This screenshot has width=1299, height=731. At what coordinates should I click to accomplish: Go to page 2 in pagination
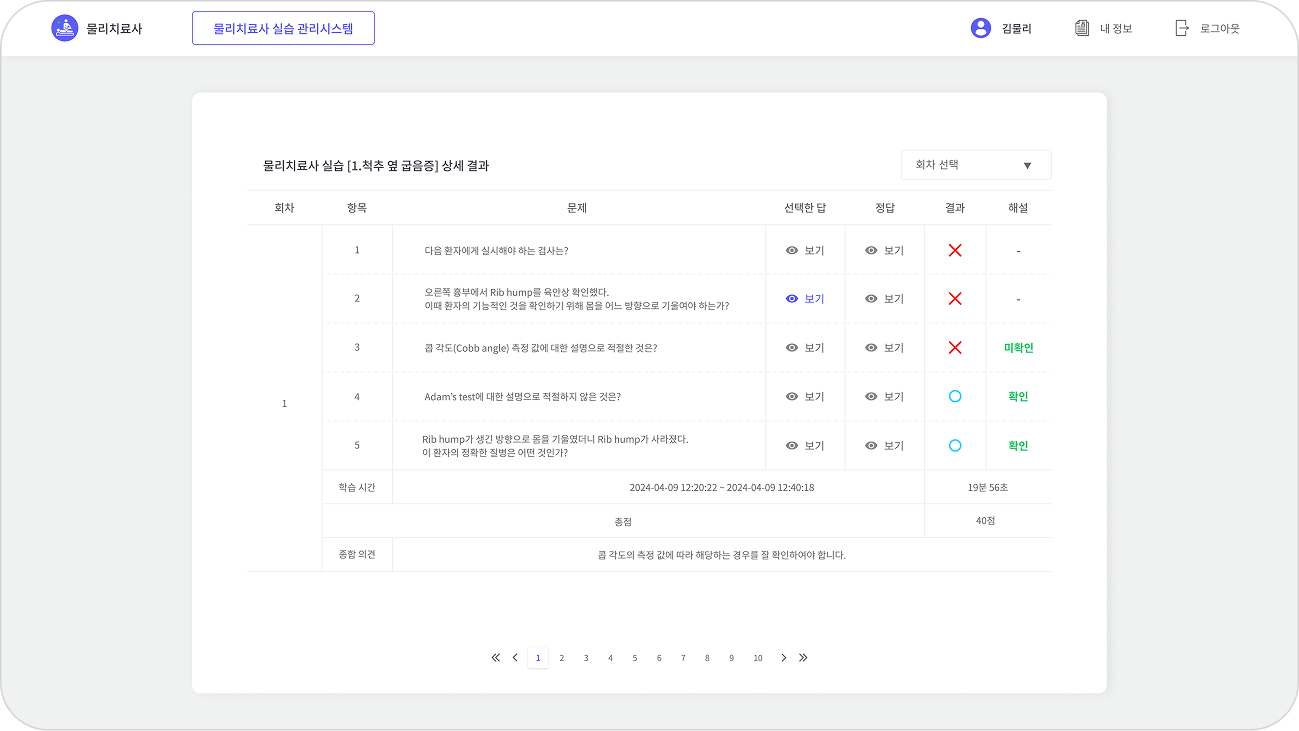click(562, 658)
